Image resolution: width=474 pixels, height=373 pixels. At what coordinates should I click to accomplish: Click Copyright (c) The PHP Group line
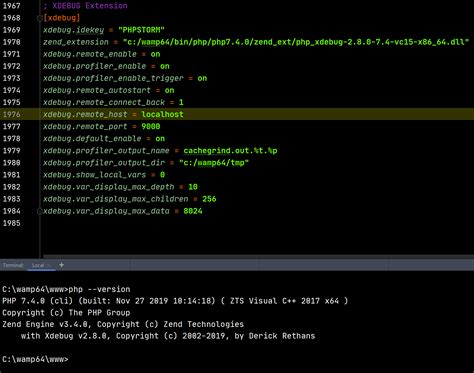(66, 313)
